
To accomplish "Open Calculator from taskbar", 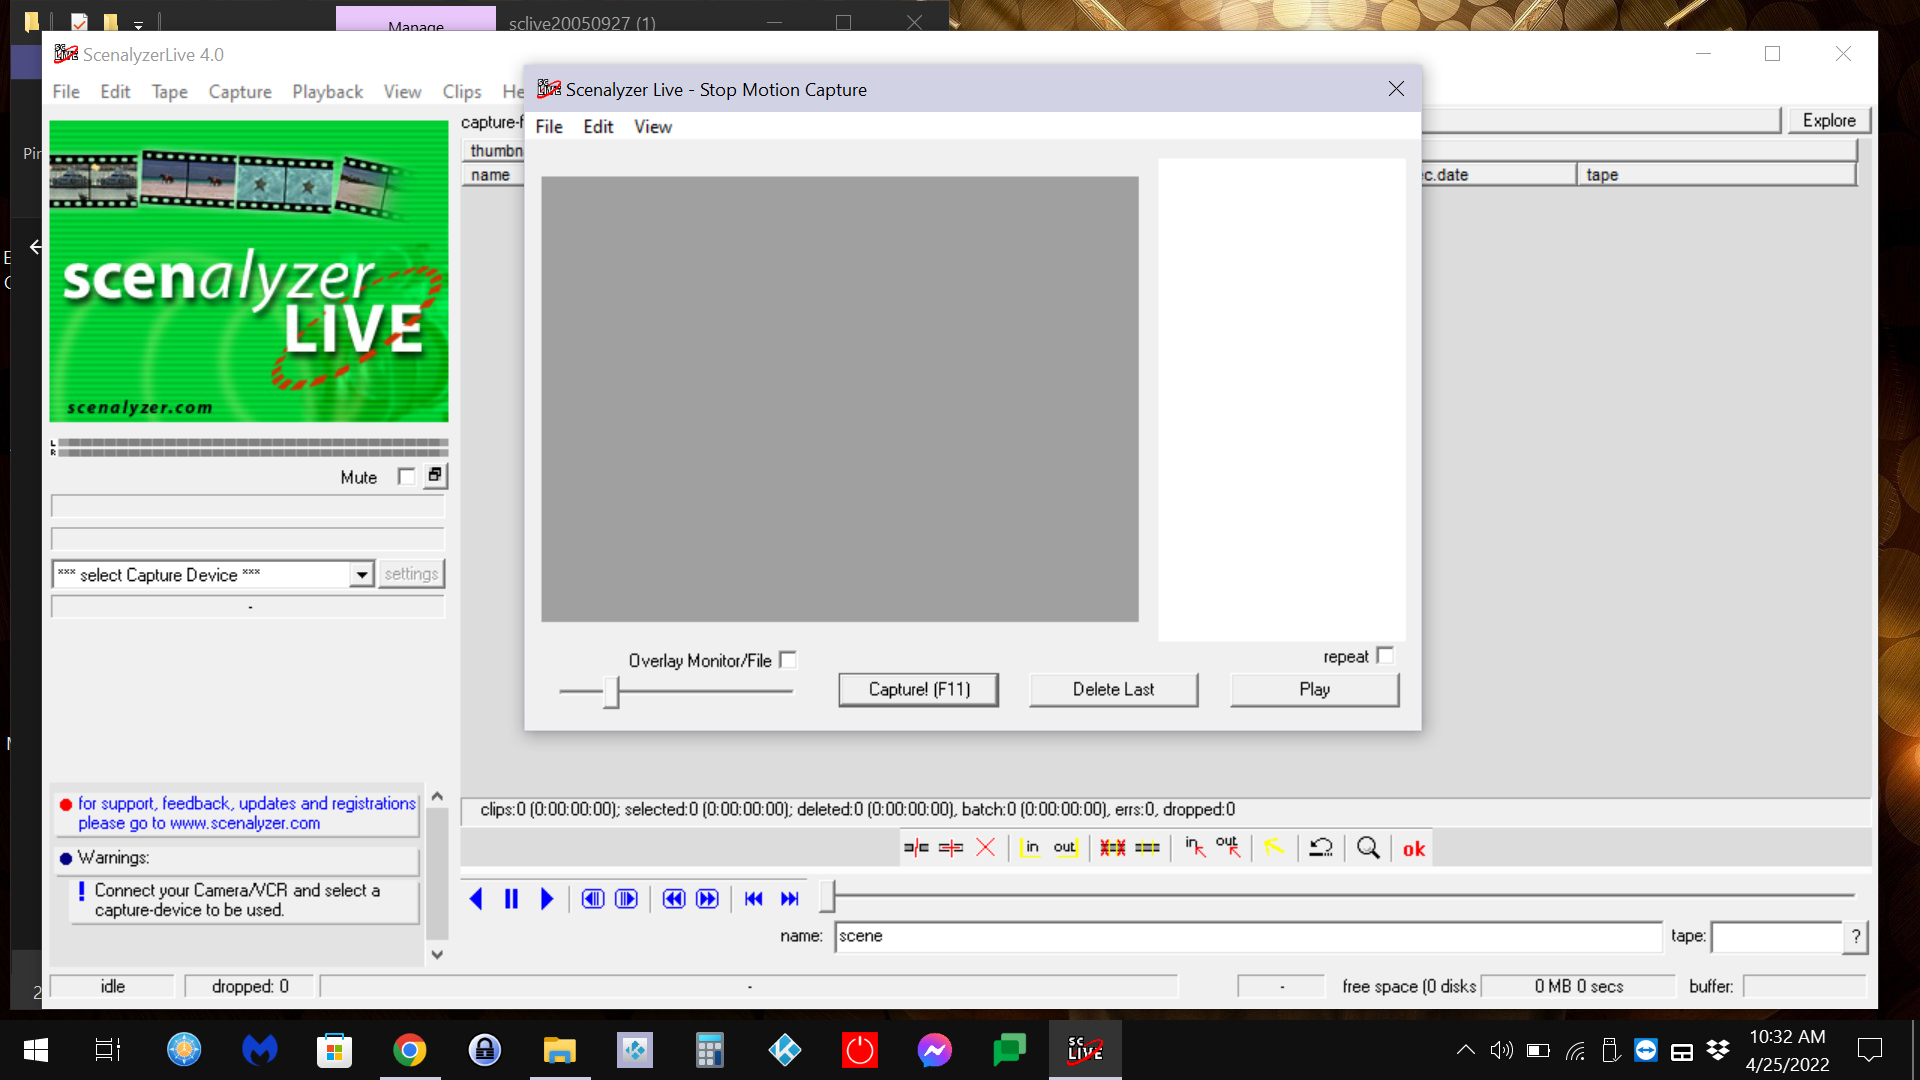I will [x=710, y=1050].
